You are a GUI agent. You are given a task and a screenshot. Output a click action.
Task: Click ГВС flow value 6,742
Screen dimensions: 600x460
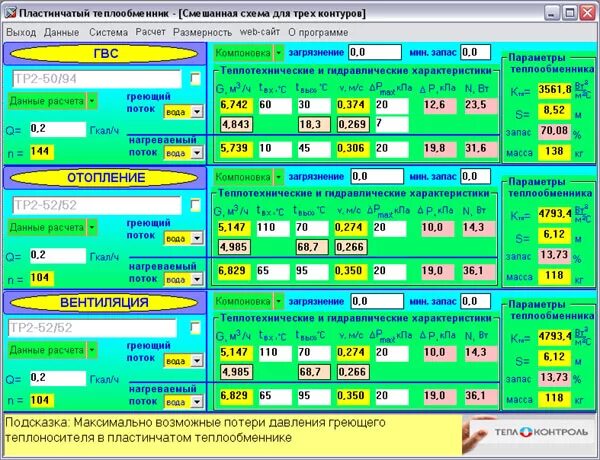tap(236, 105)
